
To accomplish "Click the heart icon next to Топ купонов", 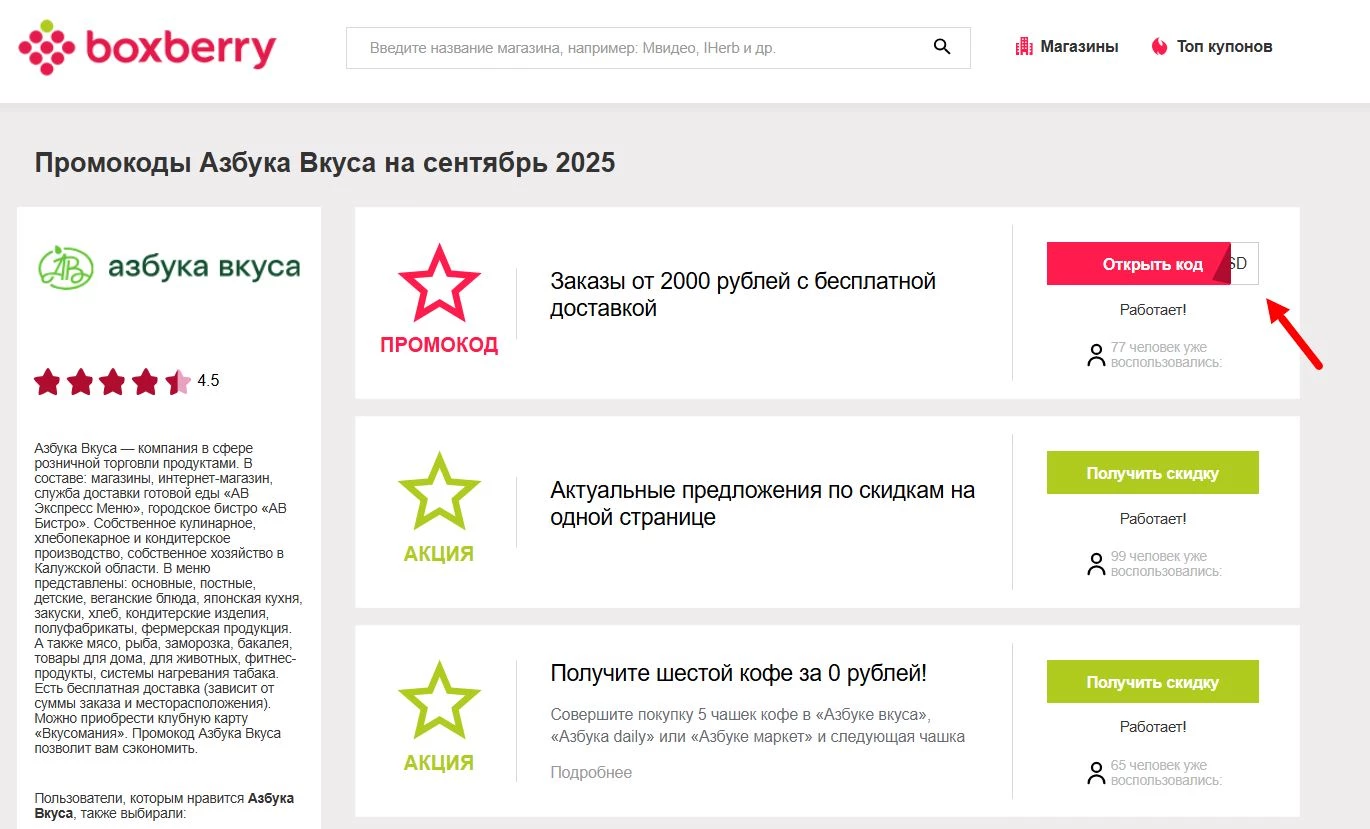I will [1158, 46].
